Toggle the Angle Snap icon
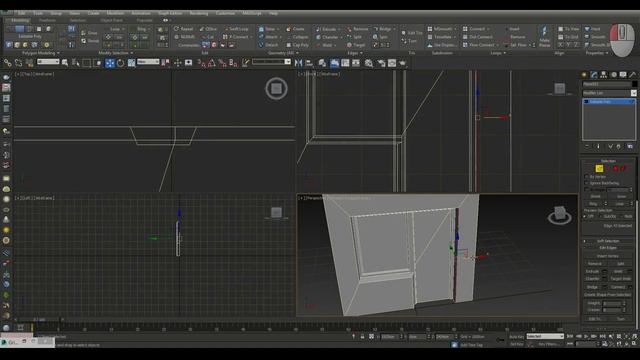Image resolution: width=640 pixels, height=360 pixels. point(212,63)
